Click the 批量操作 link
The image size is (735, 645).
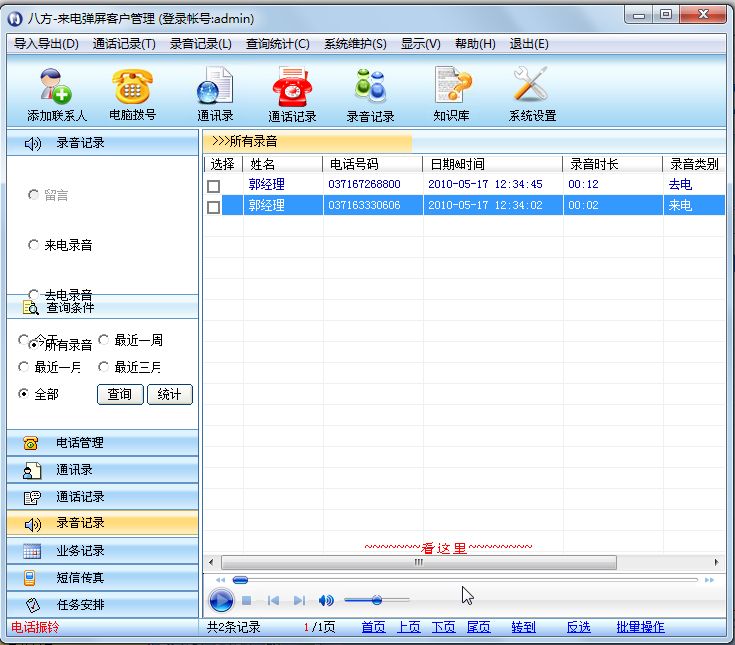tap(640, 627)
